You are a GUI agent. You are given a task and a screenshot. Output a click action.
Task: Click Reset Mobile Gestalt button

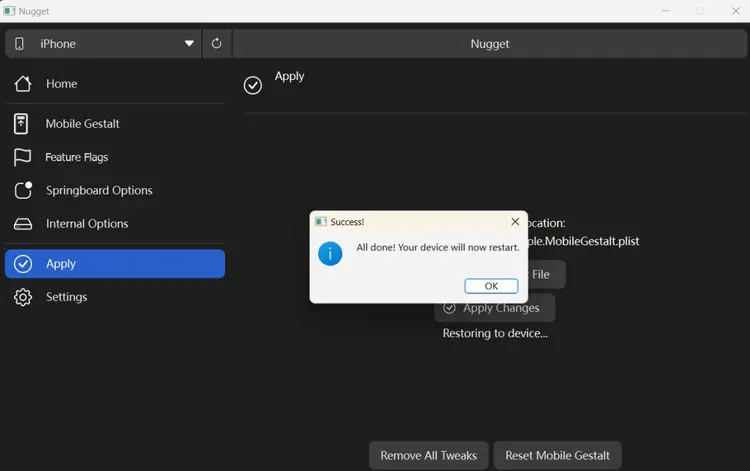tap(557, 455)
